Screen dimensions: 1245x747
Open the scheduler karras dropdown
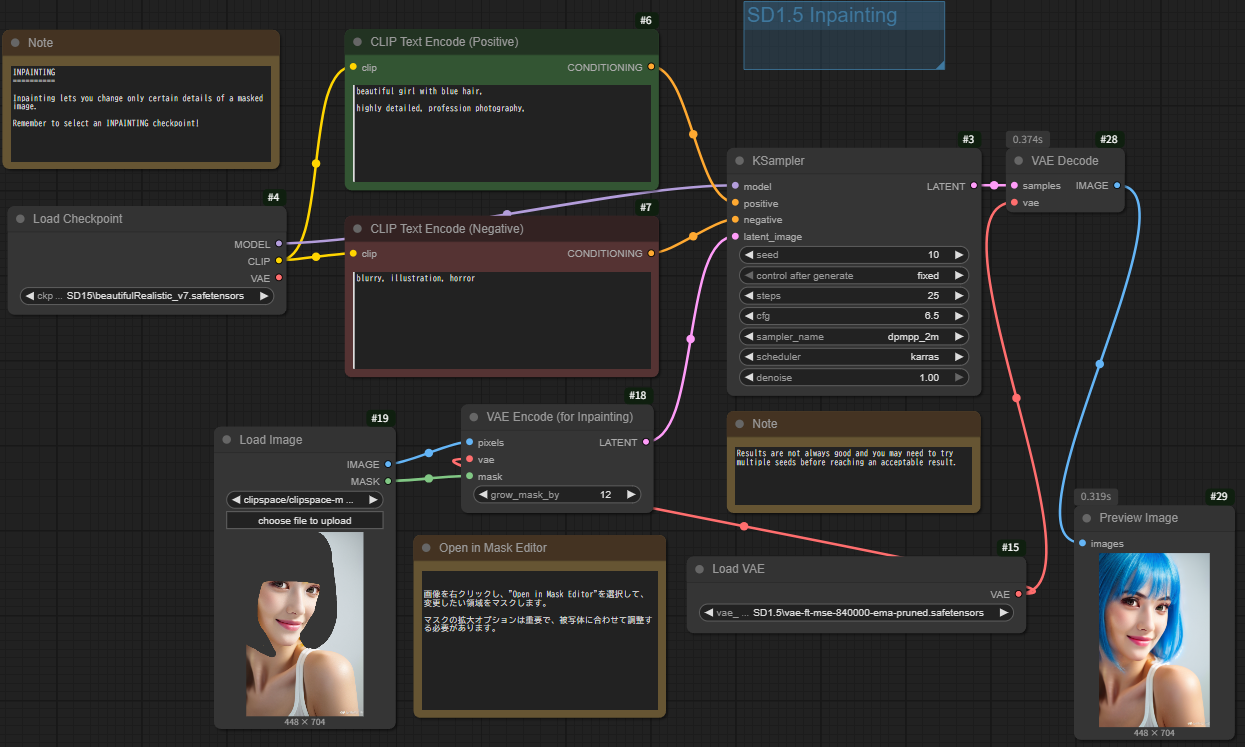point(854,357)
